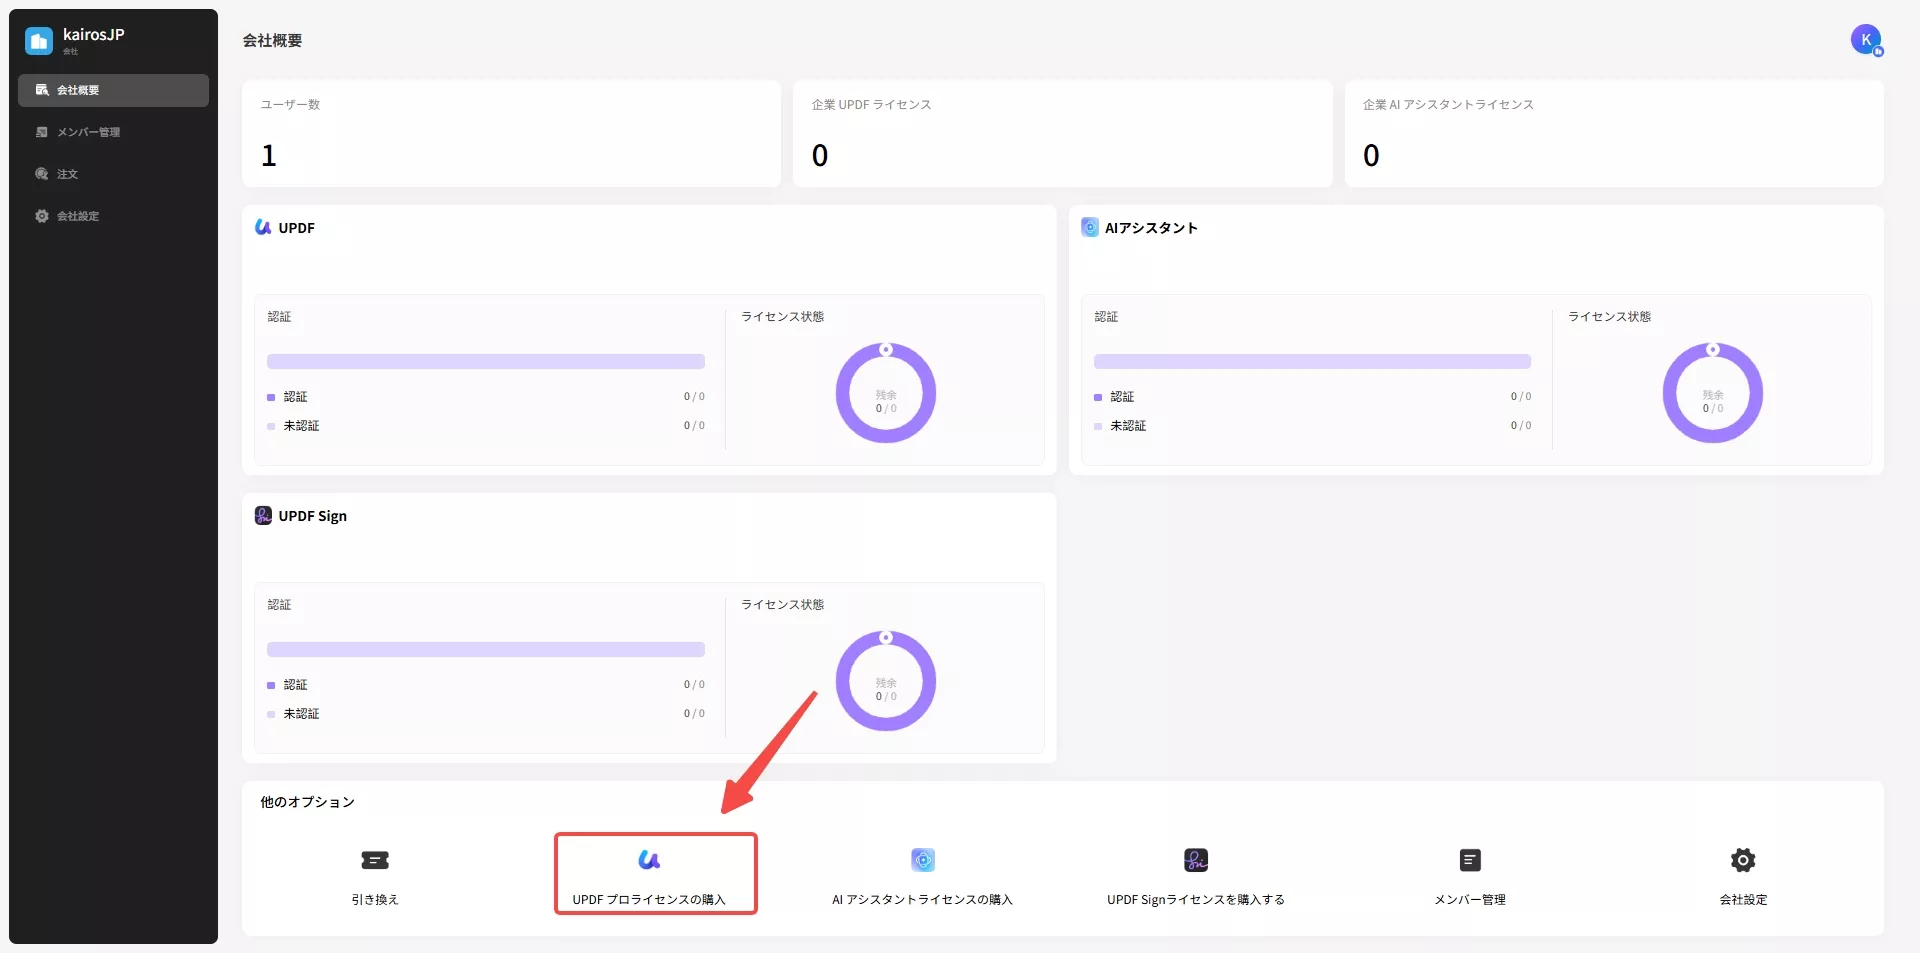Viewport: 1920px width, 953px height.
Task: Open AI アシスタントライセンスの購入 link
Action: 923,900
